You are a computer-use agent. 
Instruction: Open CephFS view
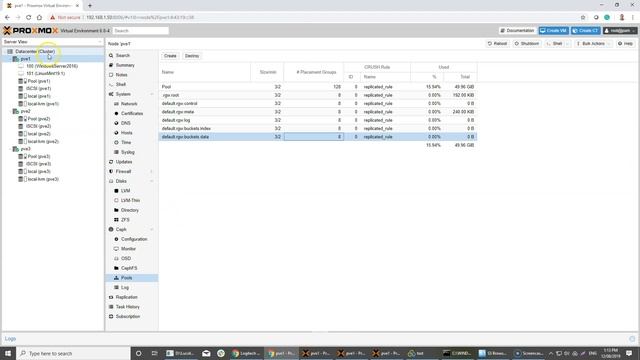[129, 268]
